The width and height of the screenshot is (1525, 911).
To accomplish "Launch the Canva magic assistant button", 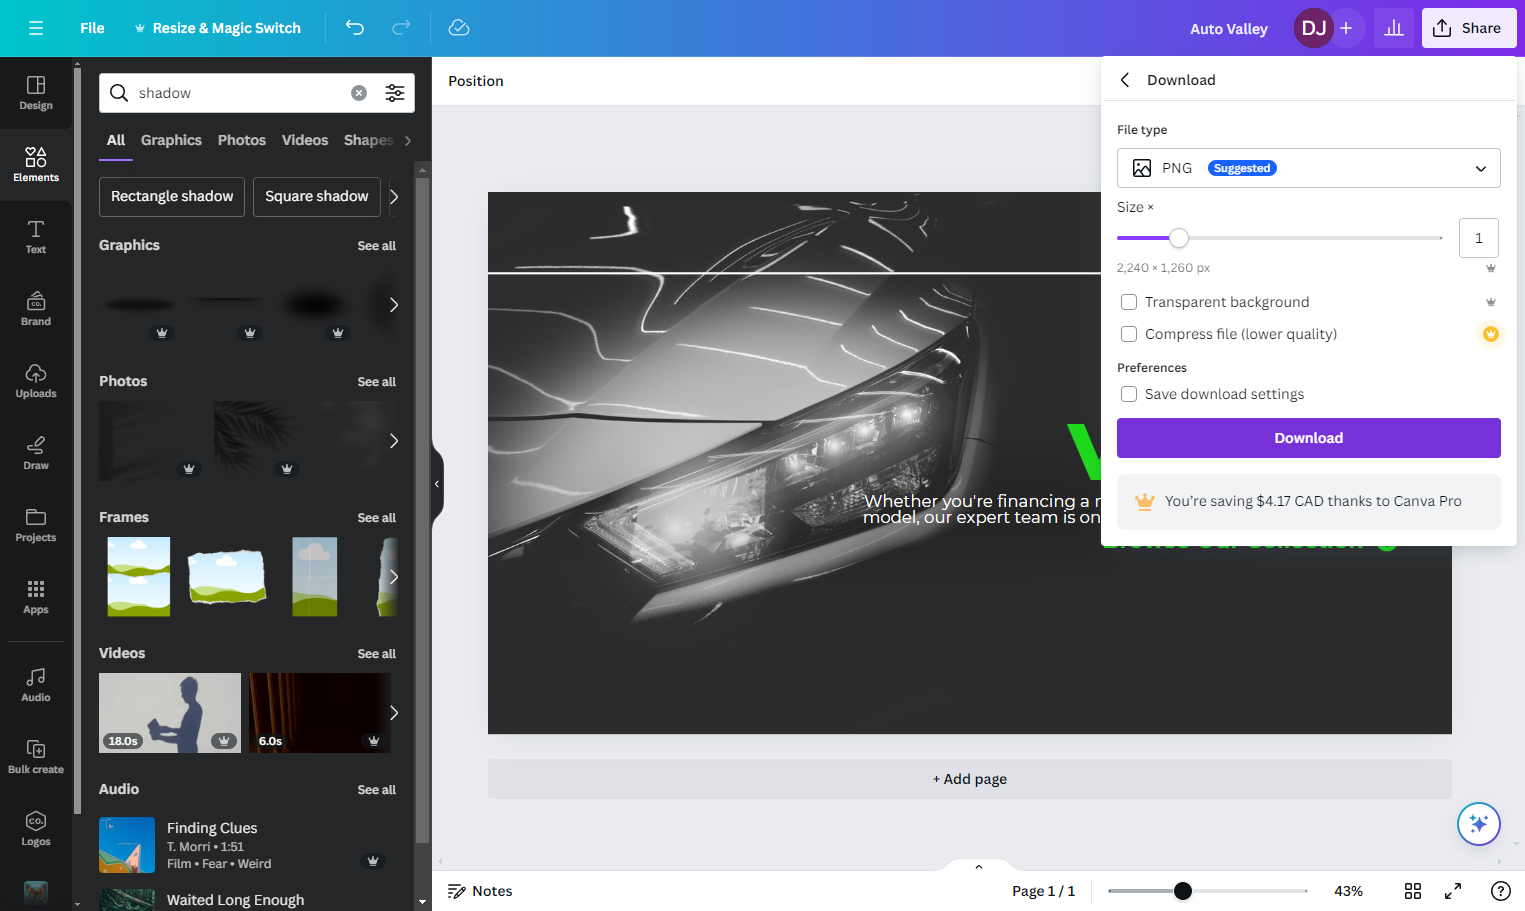I will tap(1479, 824).
